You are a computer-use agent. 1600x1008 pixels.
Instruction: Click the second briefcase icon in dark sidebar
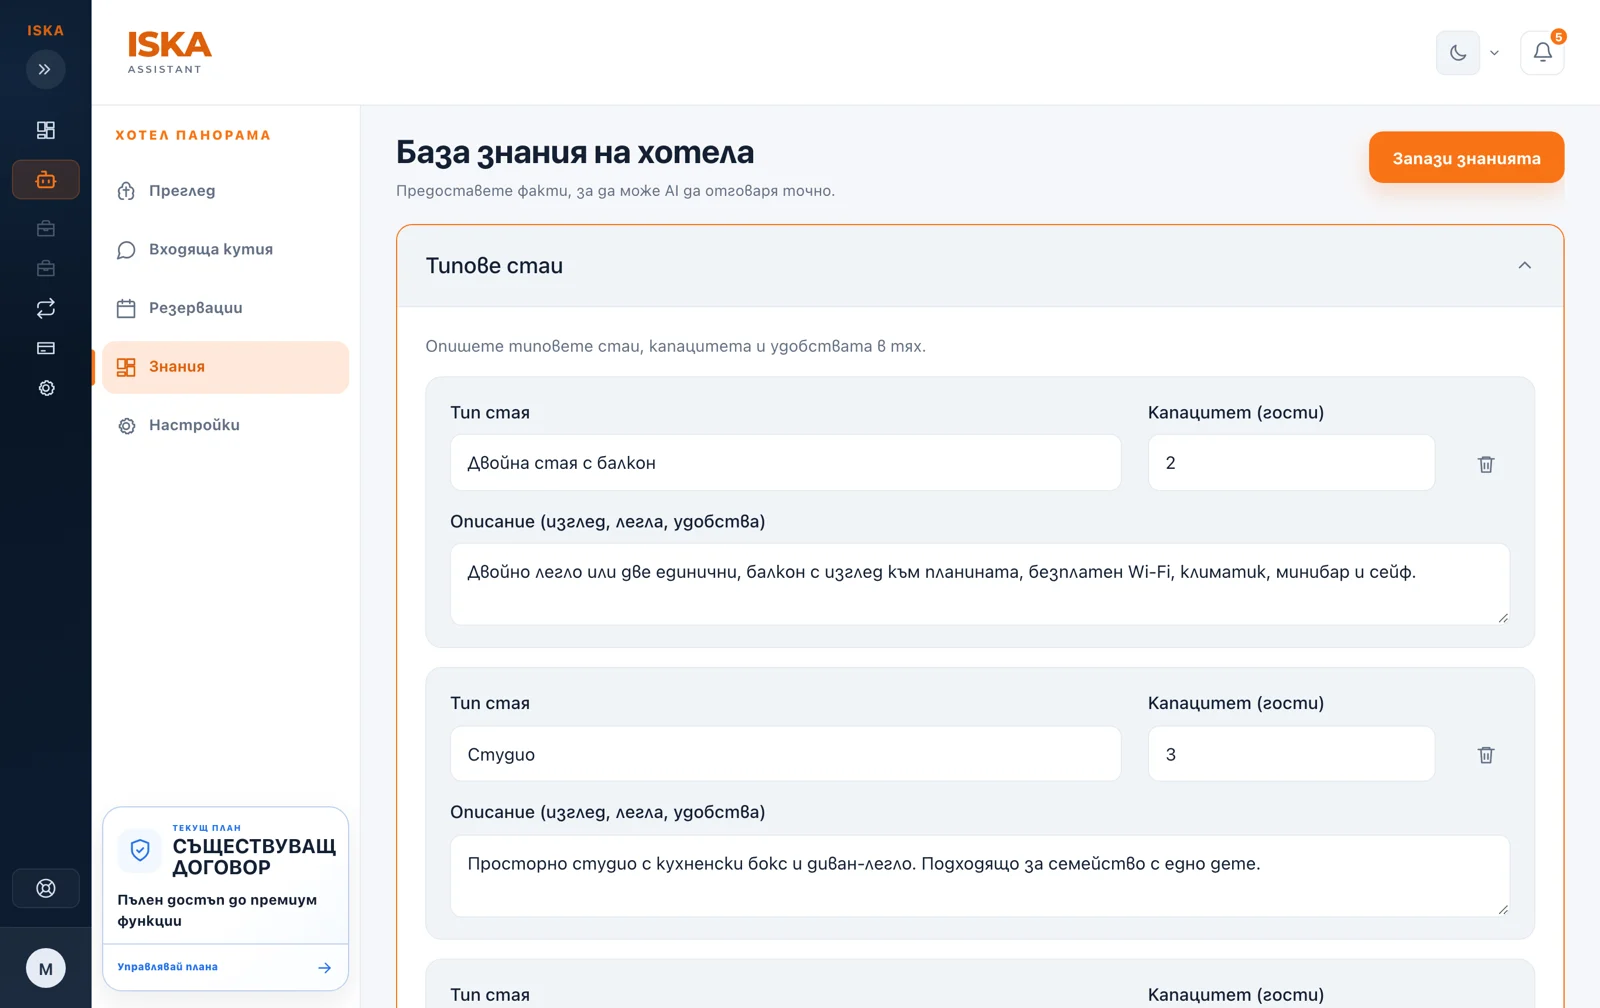pyautogui.click(x=45, y=268)
